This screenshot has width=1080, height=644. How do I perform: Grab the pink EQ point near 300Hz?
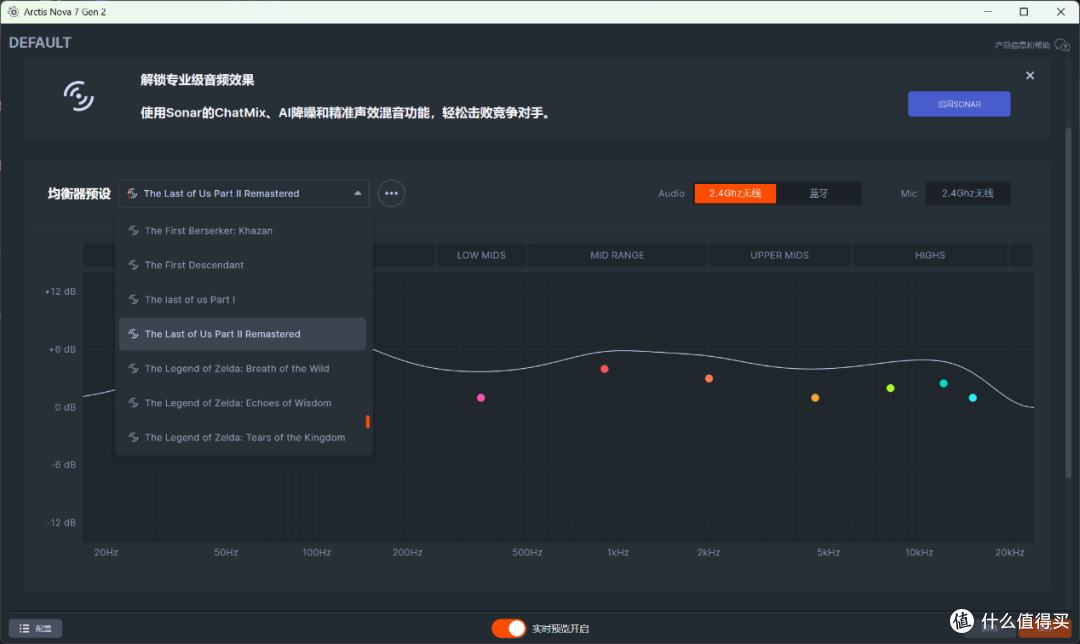click(x=481, y=397)
